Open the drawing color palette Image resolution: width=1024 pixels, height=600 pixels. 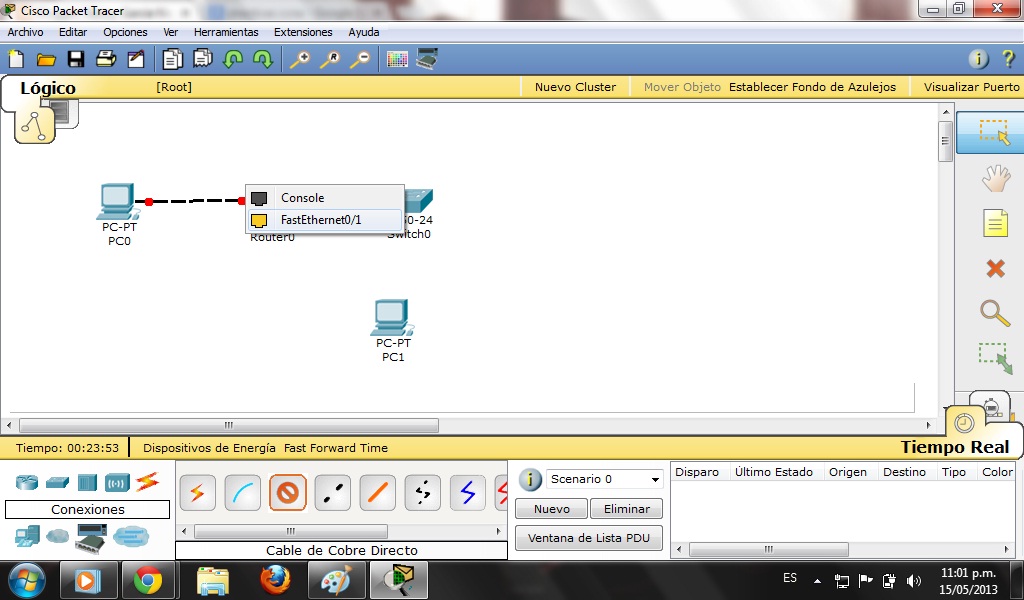[397, 59]
